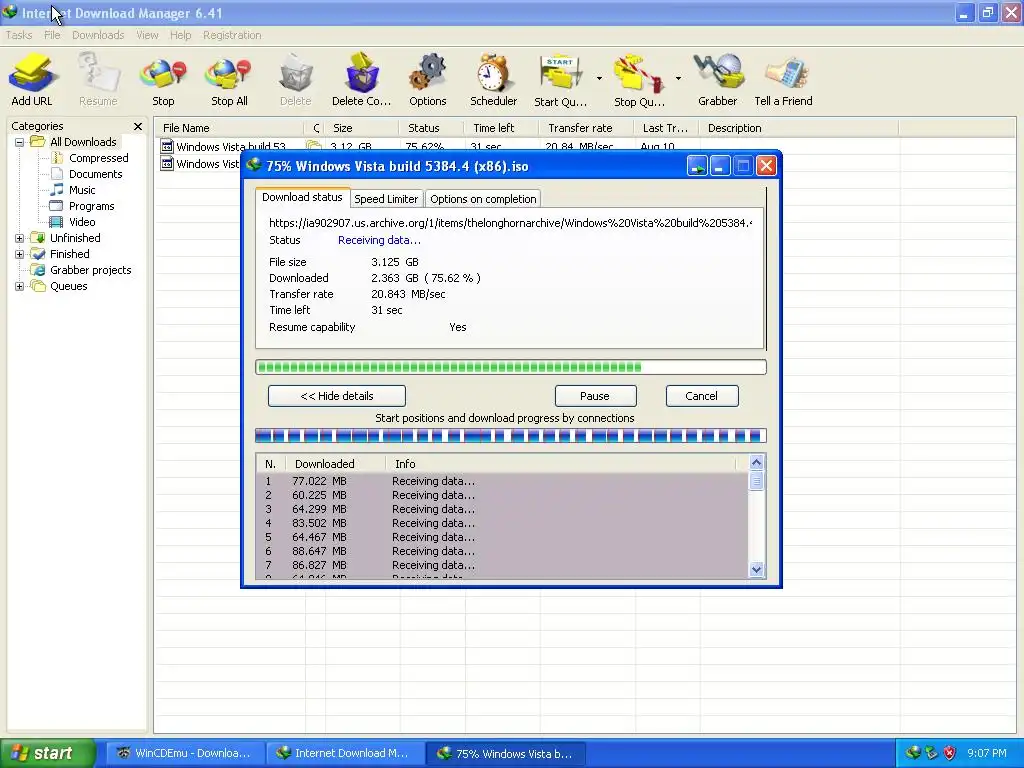
Task: Click the download dialog's tray-minimize icon
Action: pos(697,167)
